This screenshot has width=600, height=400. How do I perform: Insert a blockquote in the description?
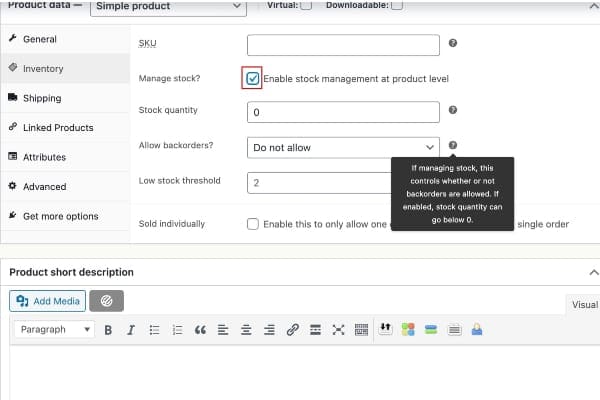tap(200, 329)
